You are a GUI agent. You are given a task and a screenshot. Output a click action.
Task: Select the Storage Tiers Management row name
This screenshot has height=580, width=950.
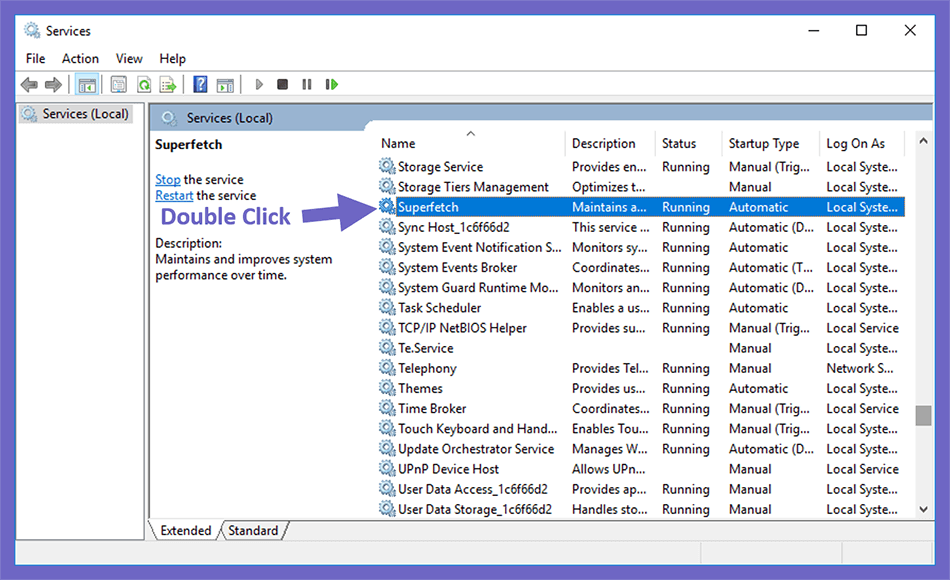(x=473, y=187)
